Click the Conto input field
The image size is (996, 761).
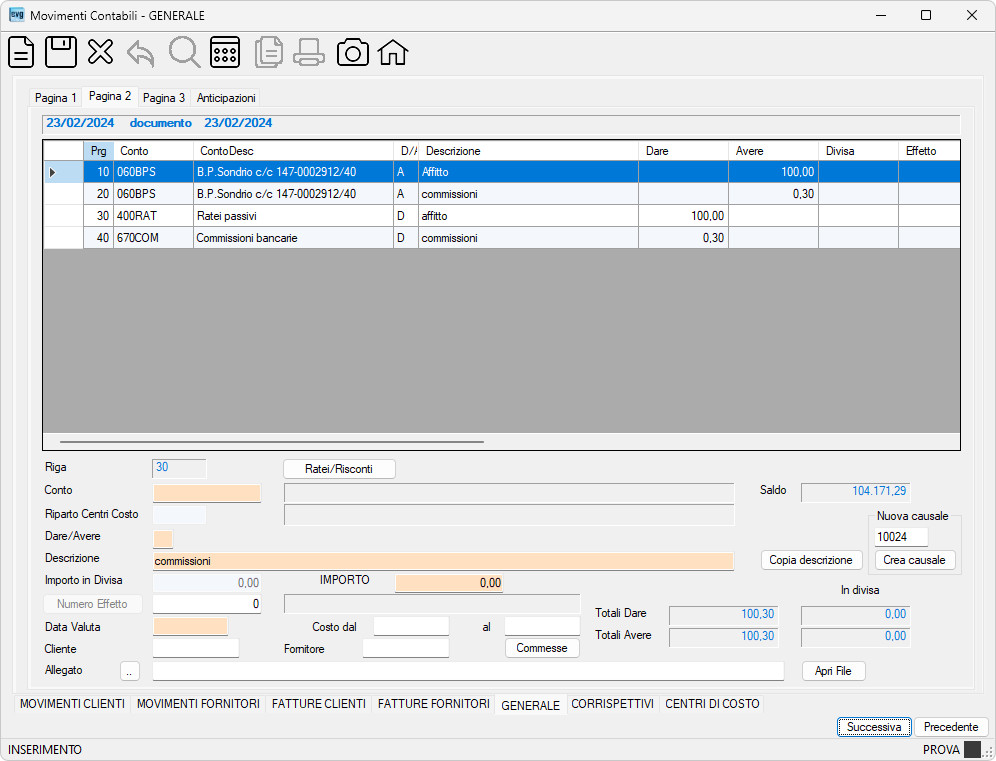point(206,493)
